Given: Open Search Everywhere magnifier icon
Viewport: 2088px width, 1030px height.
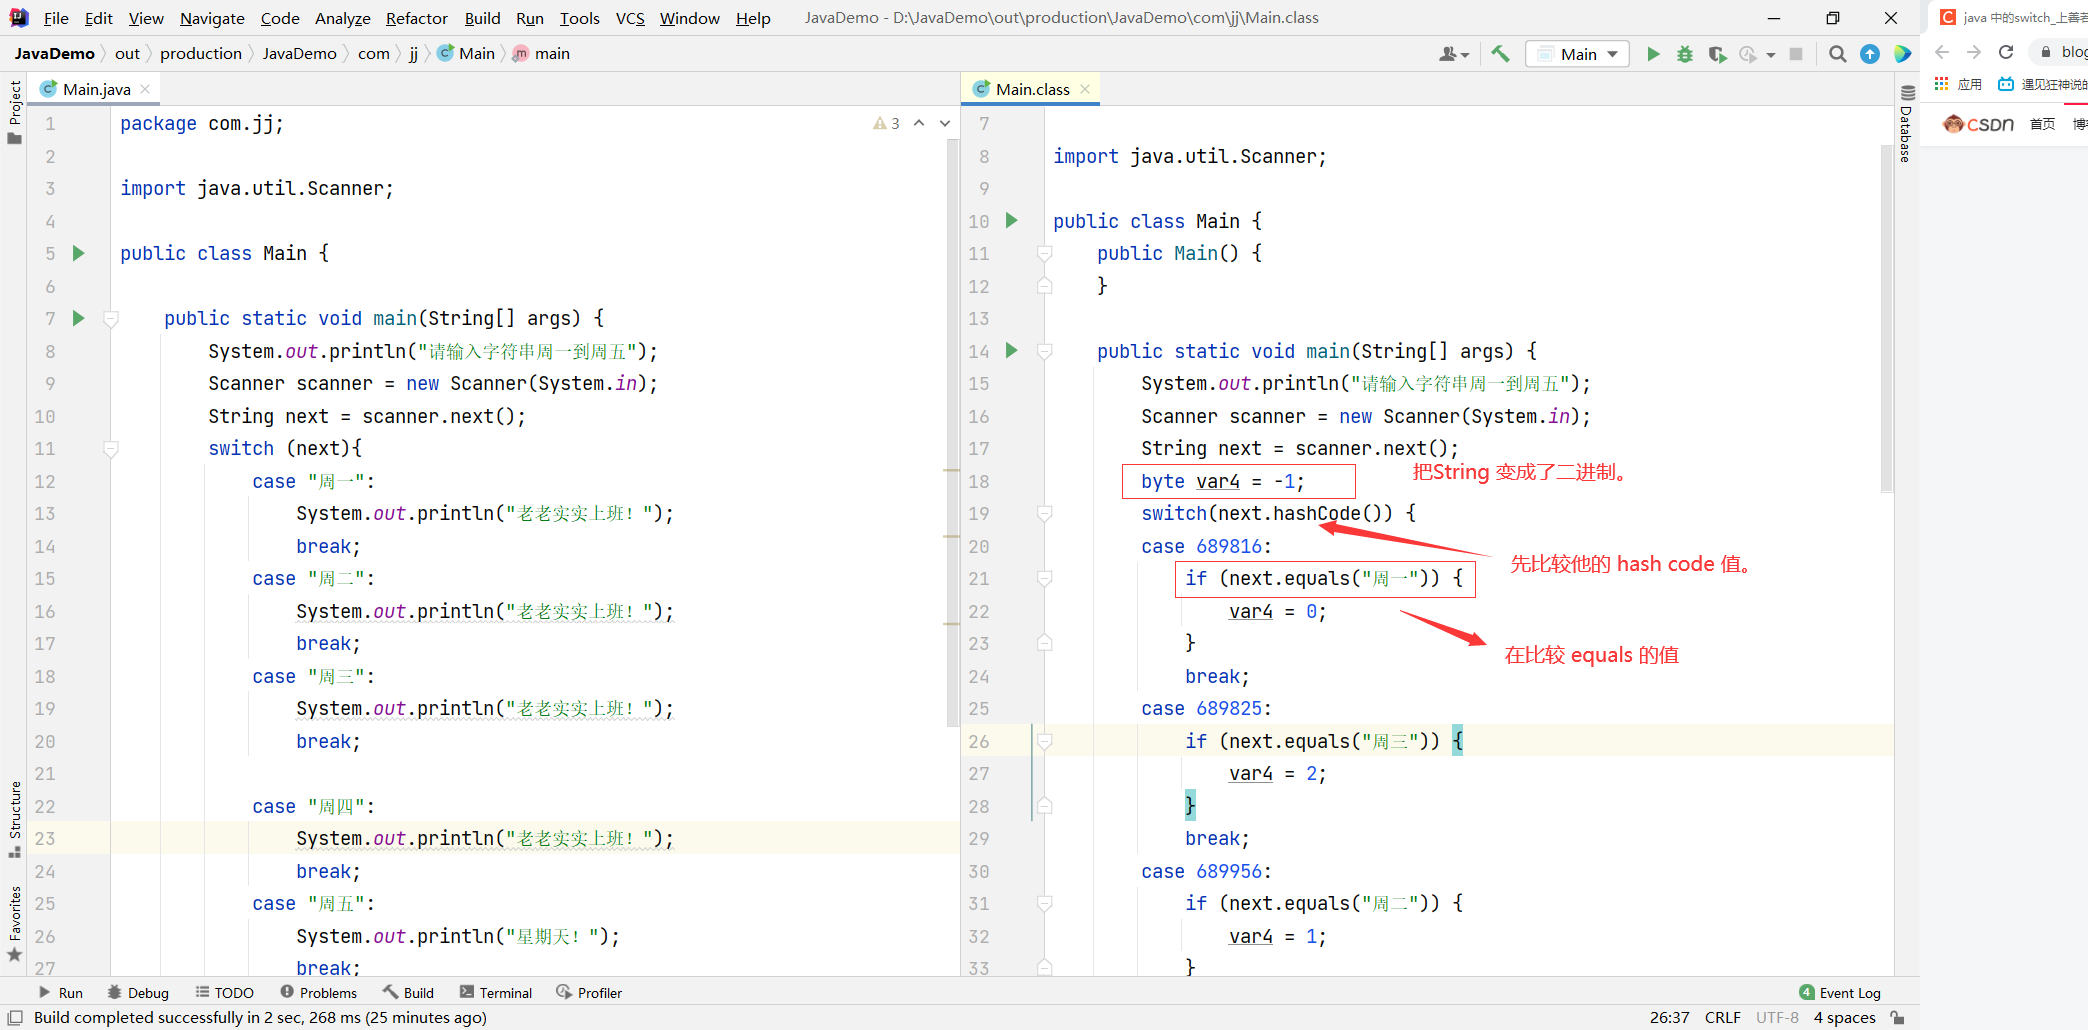Looking at the screenshot, I should 1837,54.
